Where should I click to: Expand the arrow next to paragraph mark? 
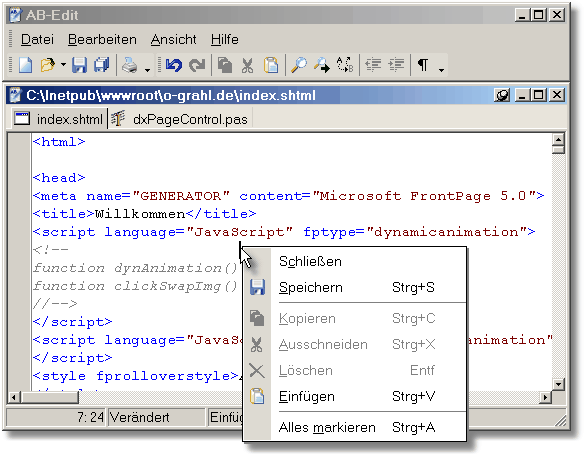tap(441, 70)
